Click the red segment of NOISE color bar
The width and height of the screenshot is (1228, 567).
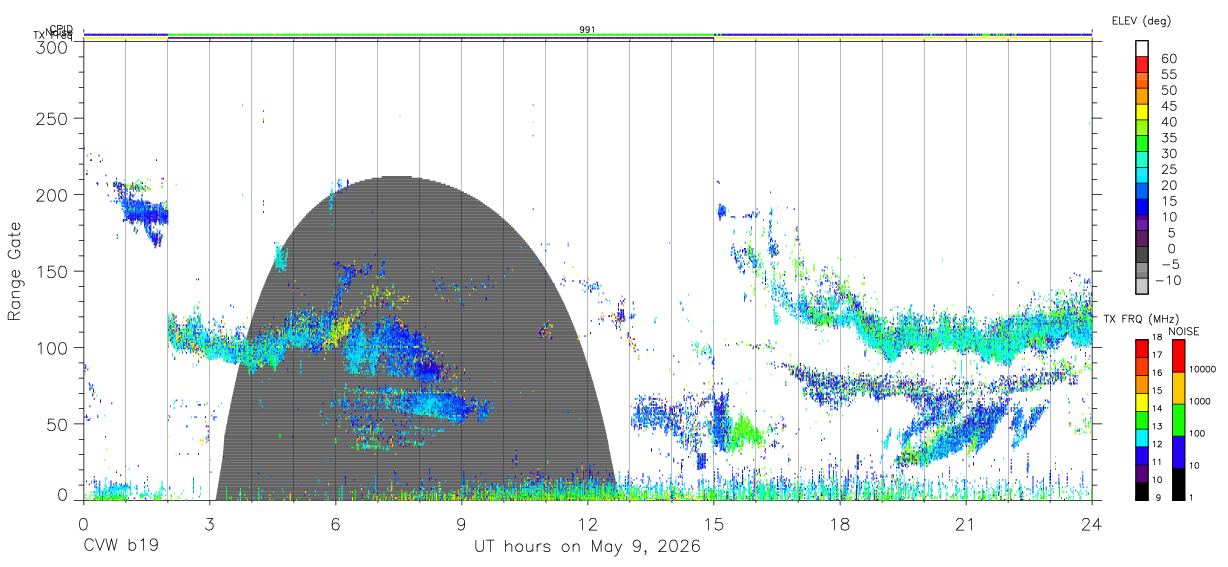pos(1178,356)
